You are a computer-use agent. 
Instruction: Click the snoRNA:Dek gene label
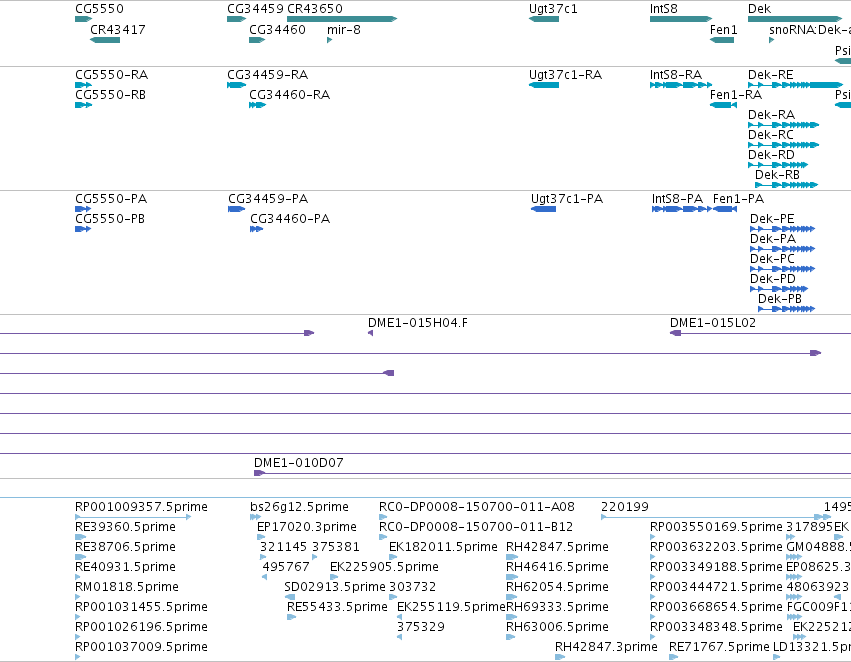coord(810,30)
